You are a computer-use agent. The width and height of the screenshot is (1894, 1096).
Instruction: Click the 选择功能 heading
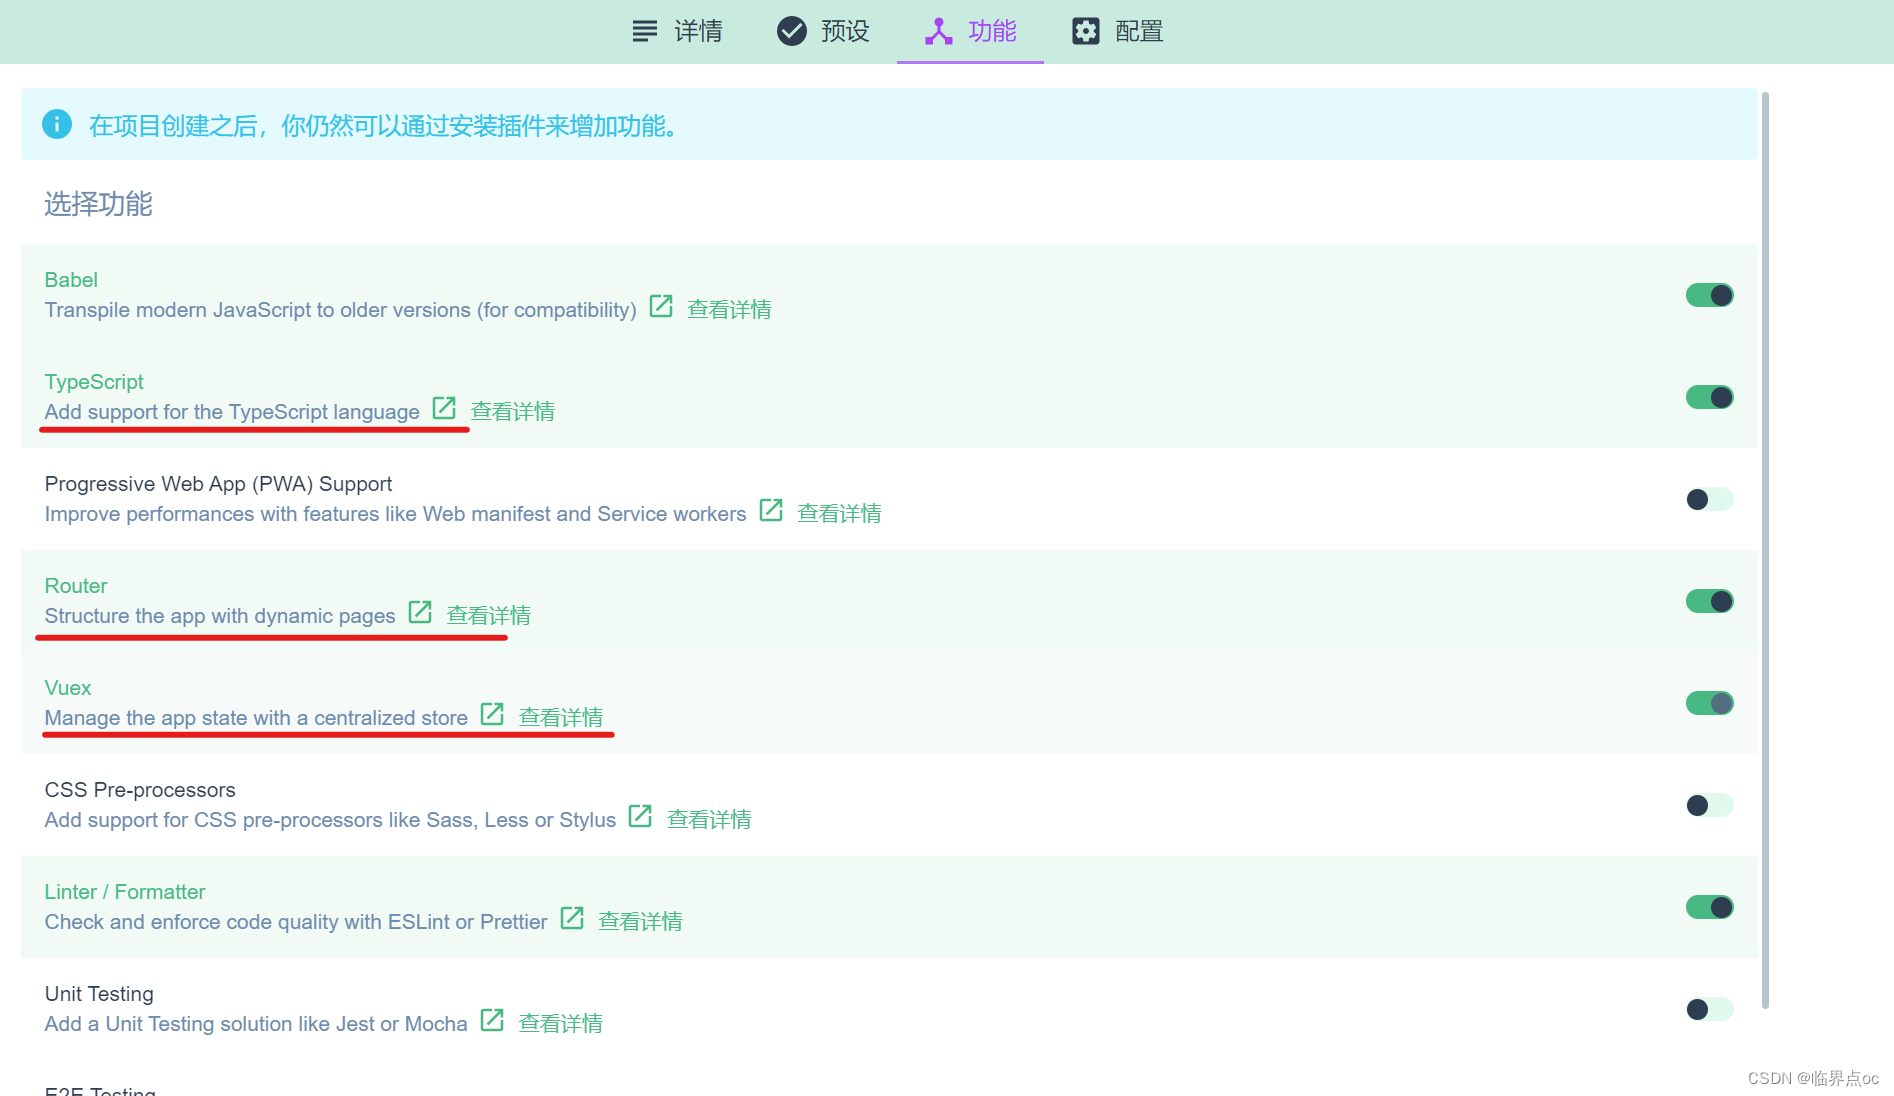coord(98,204)
